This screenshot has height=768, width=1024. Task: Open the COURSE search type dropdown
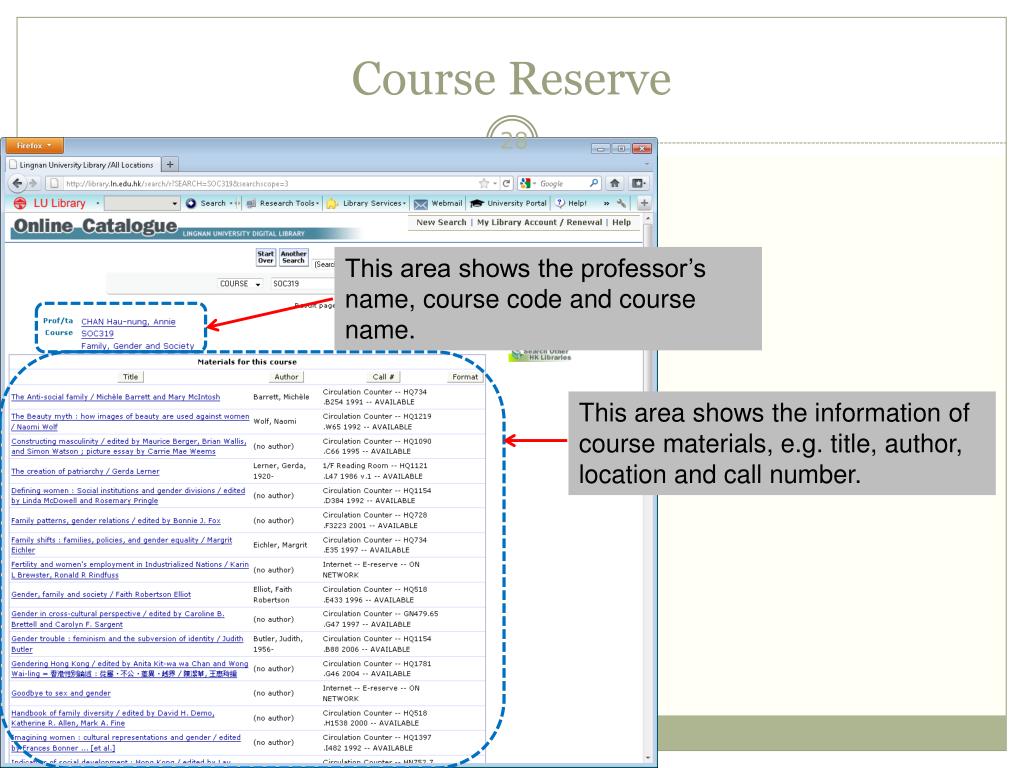click(x=240, y=284)
